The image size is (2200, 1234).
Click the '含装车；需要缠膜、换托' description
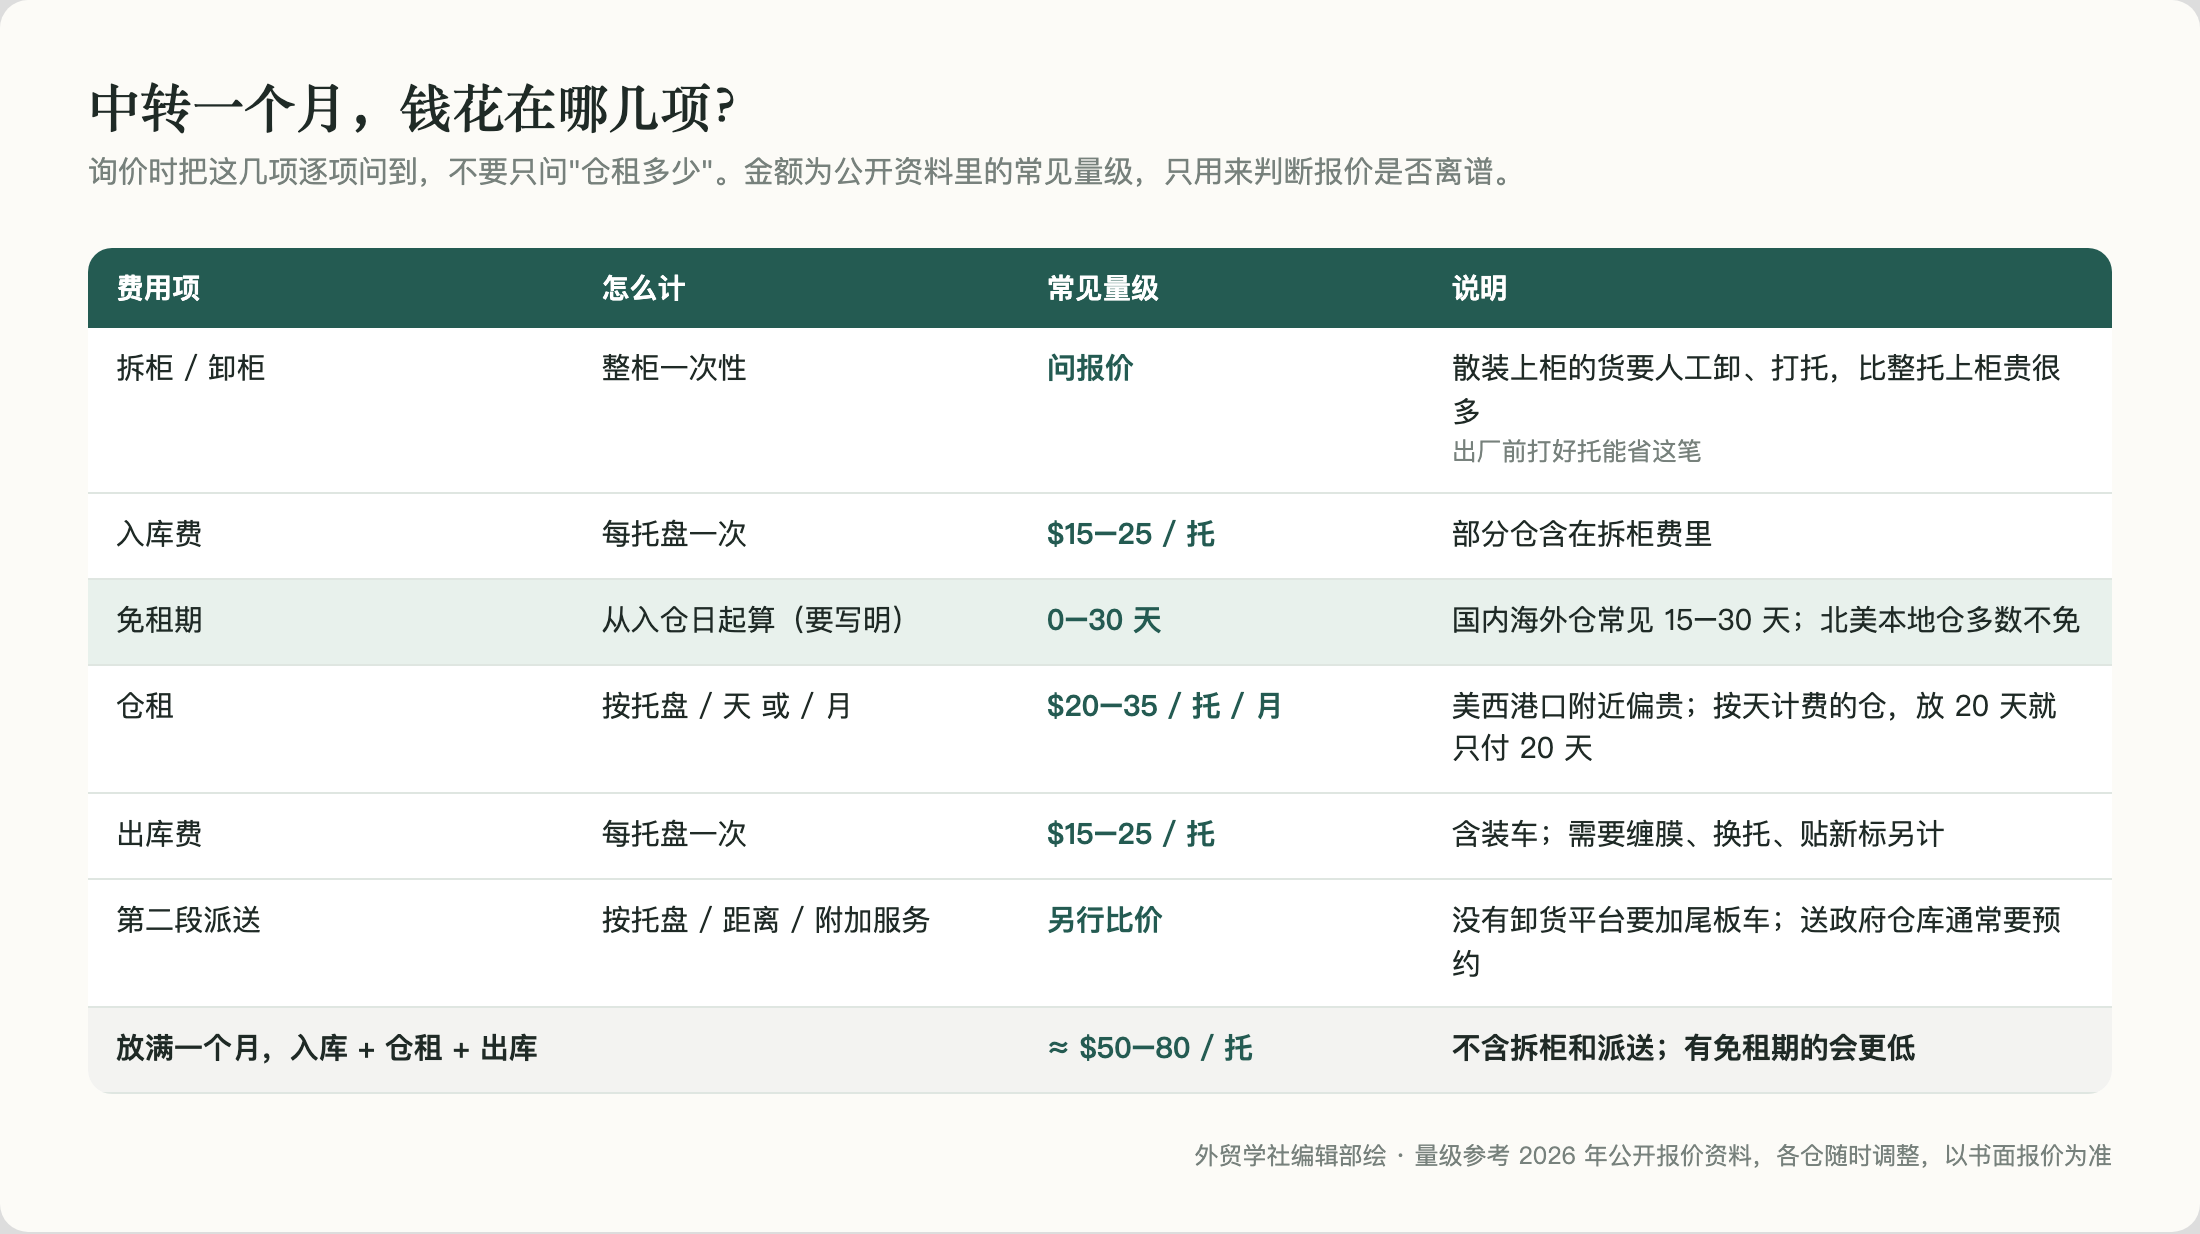pos(1698,834)
